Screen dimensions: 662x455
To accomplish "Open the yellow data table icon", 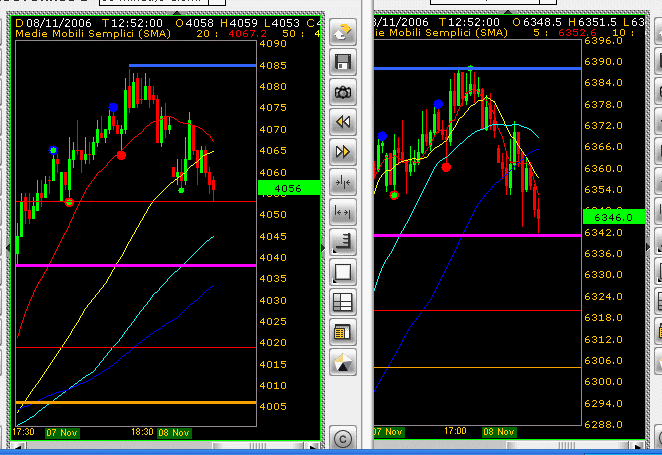I will [x=342, y=332].
